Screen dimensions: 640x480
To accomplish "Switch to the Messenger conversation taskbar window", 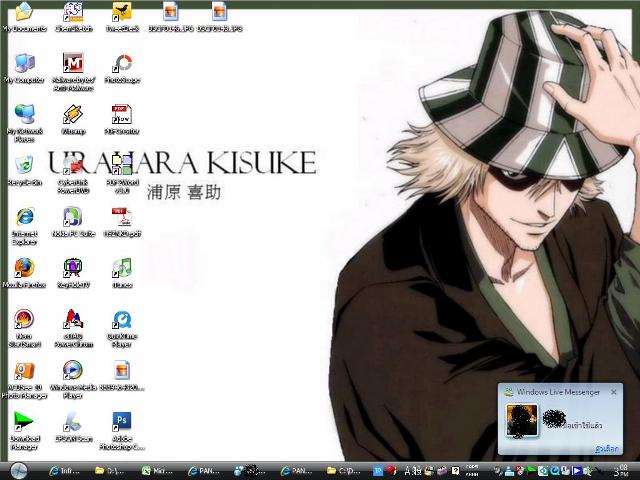I will [250, 471].
